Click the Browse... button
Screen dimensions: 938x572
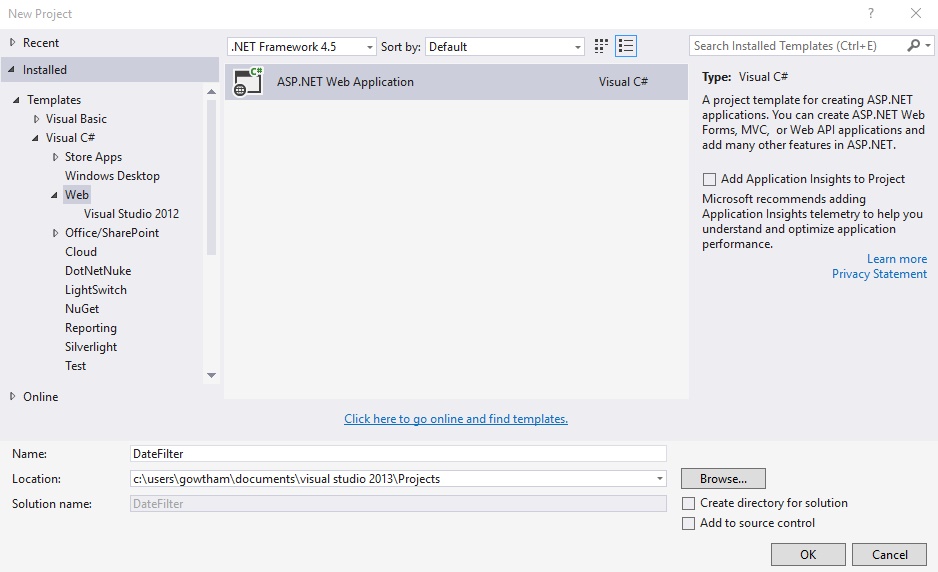[723, 479]
